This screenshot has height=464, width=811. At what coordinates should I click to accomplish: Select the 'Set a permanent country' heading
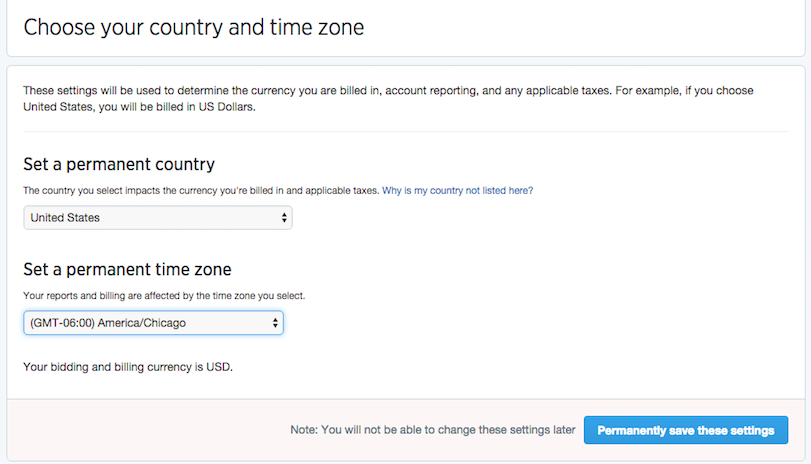tap(119, 164)
